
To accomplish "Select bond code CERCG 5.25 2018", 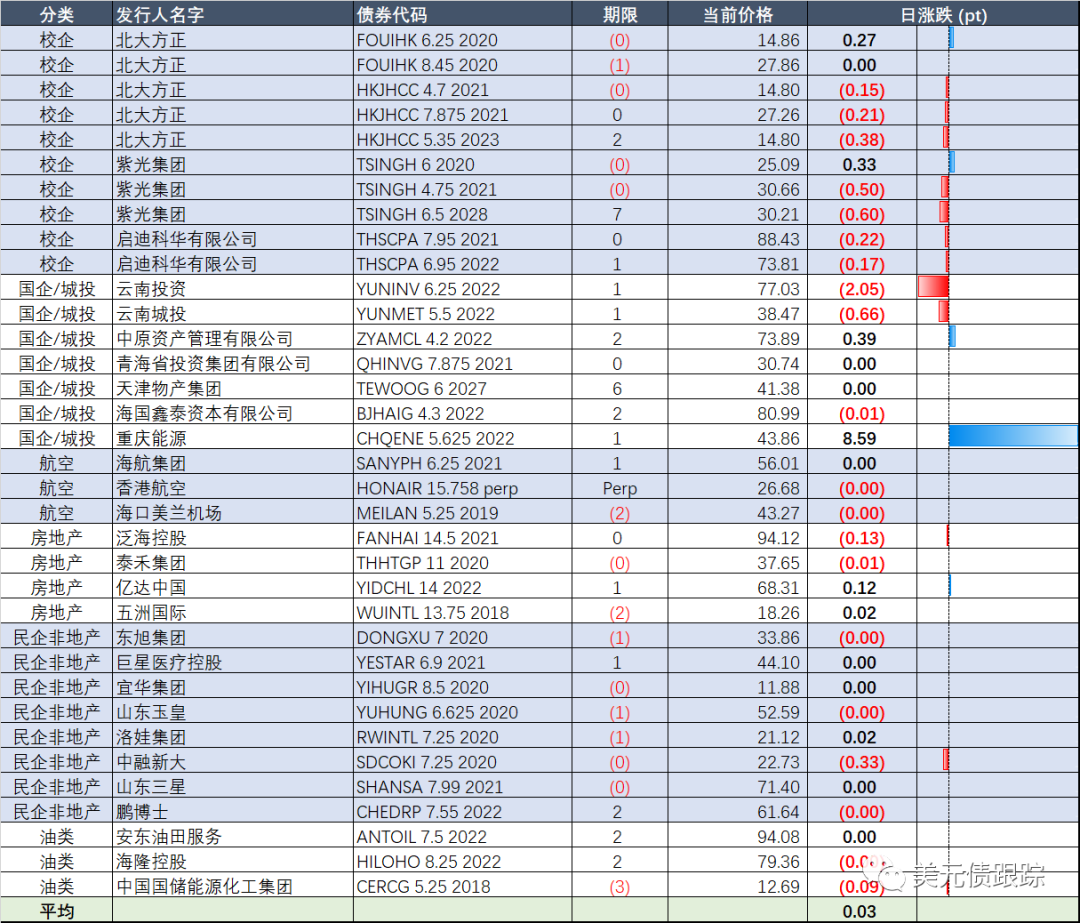I will pos(423,886).
